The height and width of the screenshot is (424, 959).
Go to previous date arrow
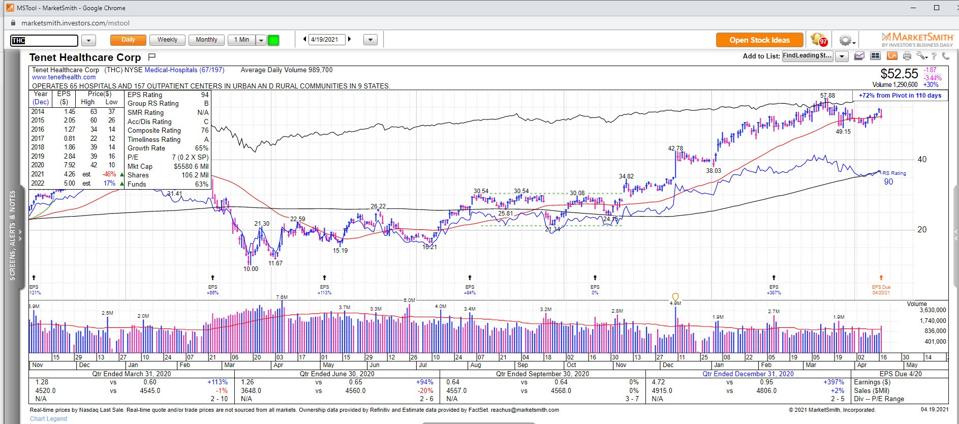[305, 40]
